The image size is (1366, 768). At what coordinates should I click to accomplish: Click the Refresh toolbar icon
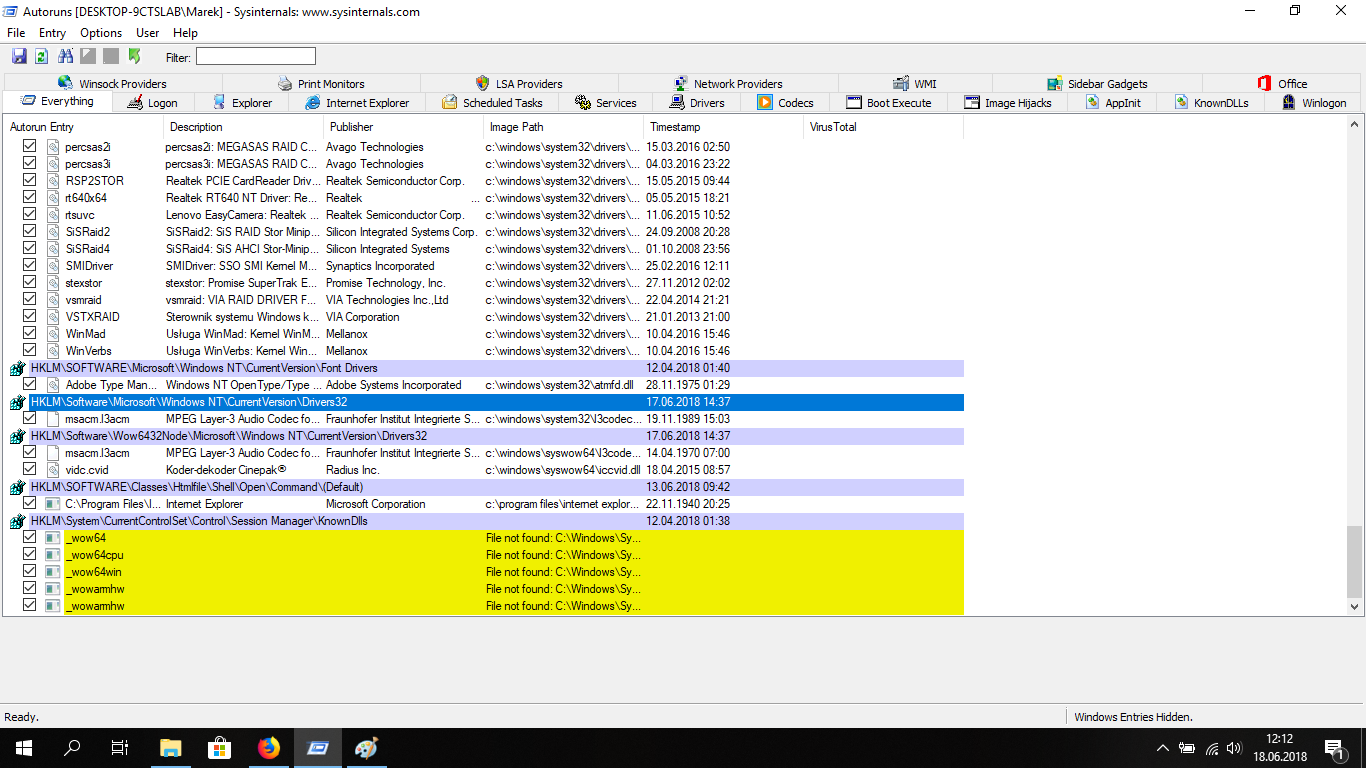click(42, 56)
